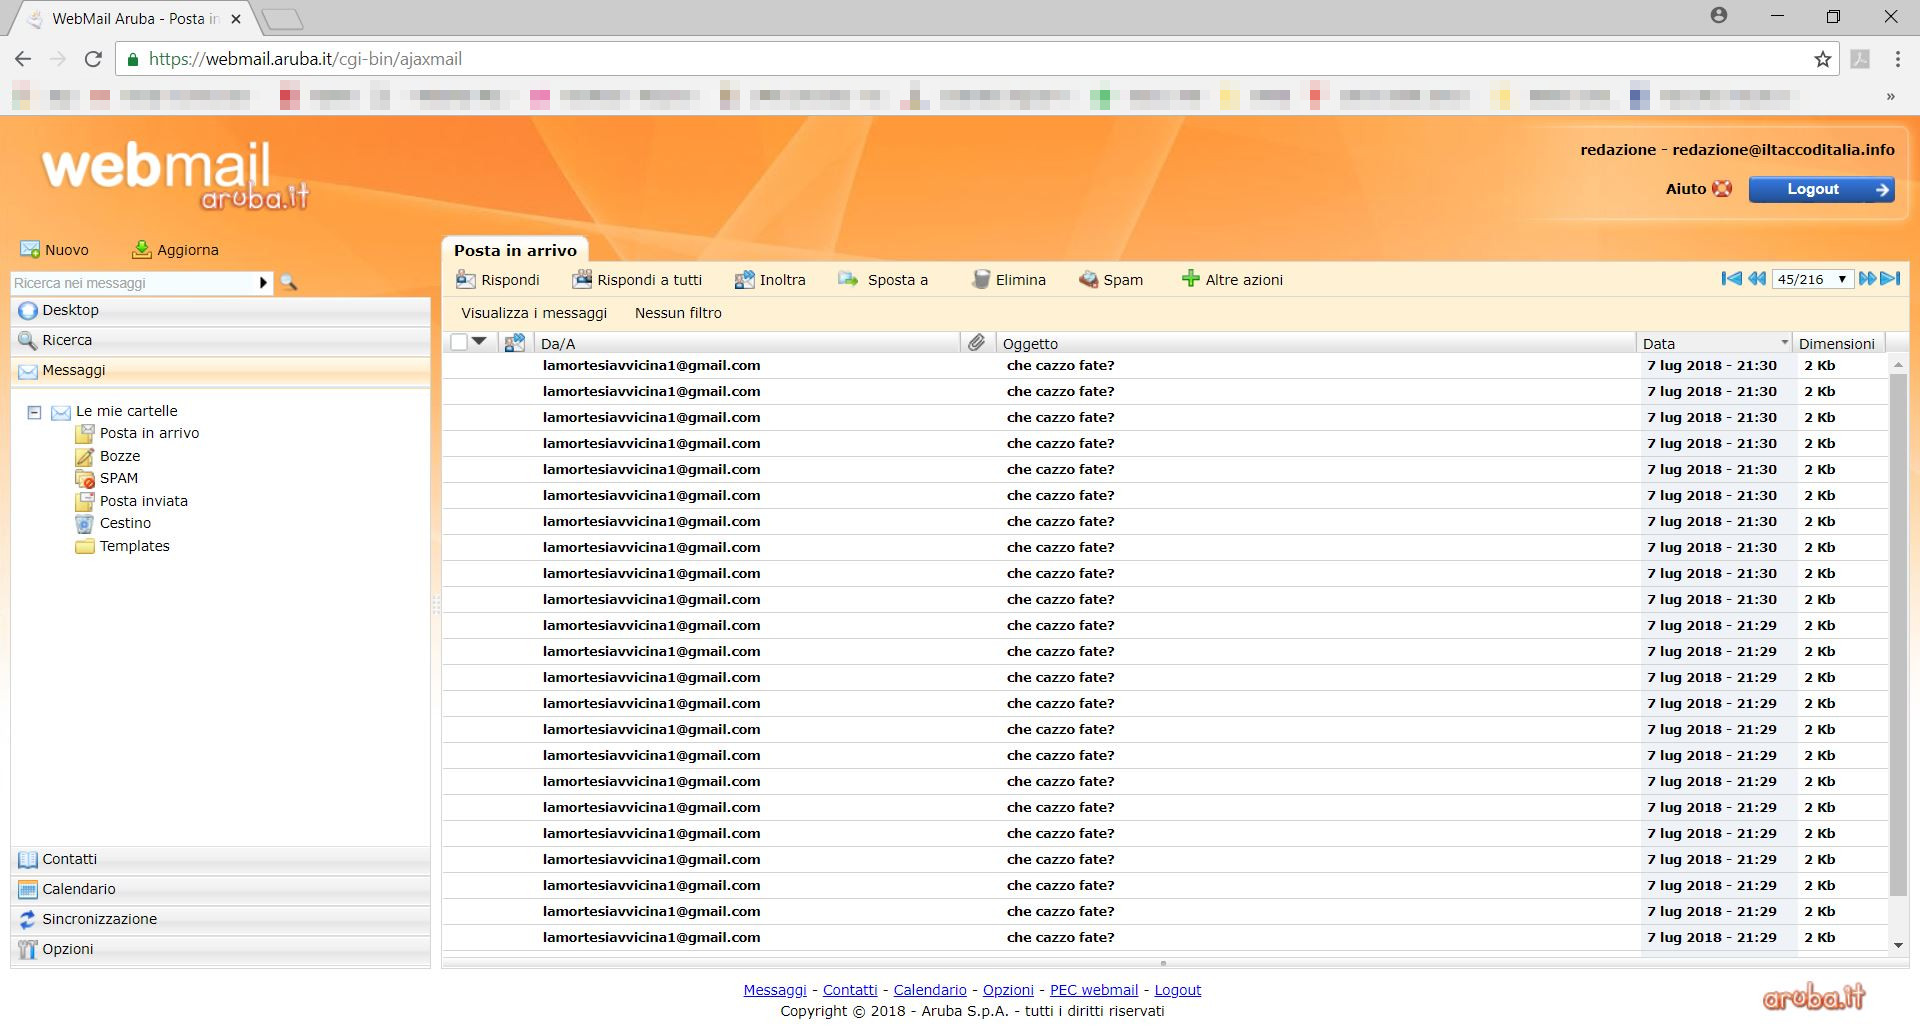Screen dimensions: 1920x1030
Task: Click the Ricerca nei messaggi search field
Action: 135,283
